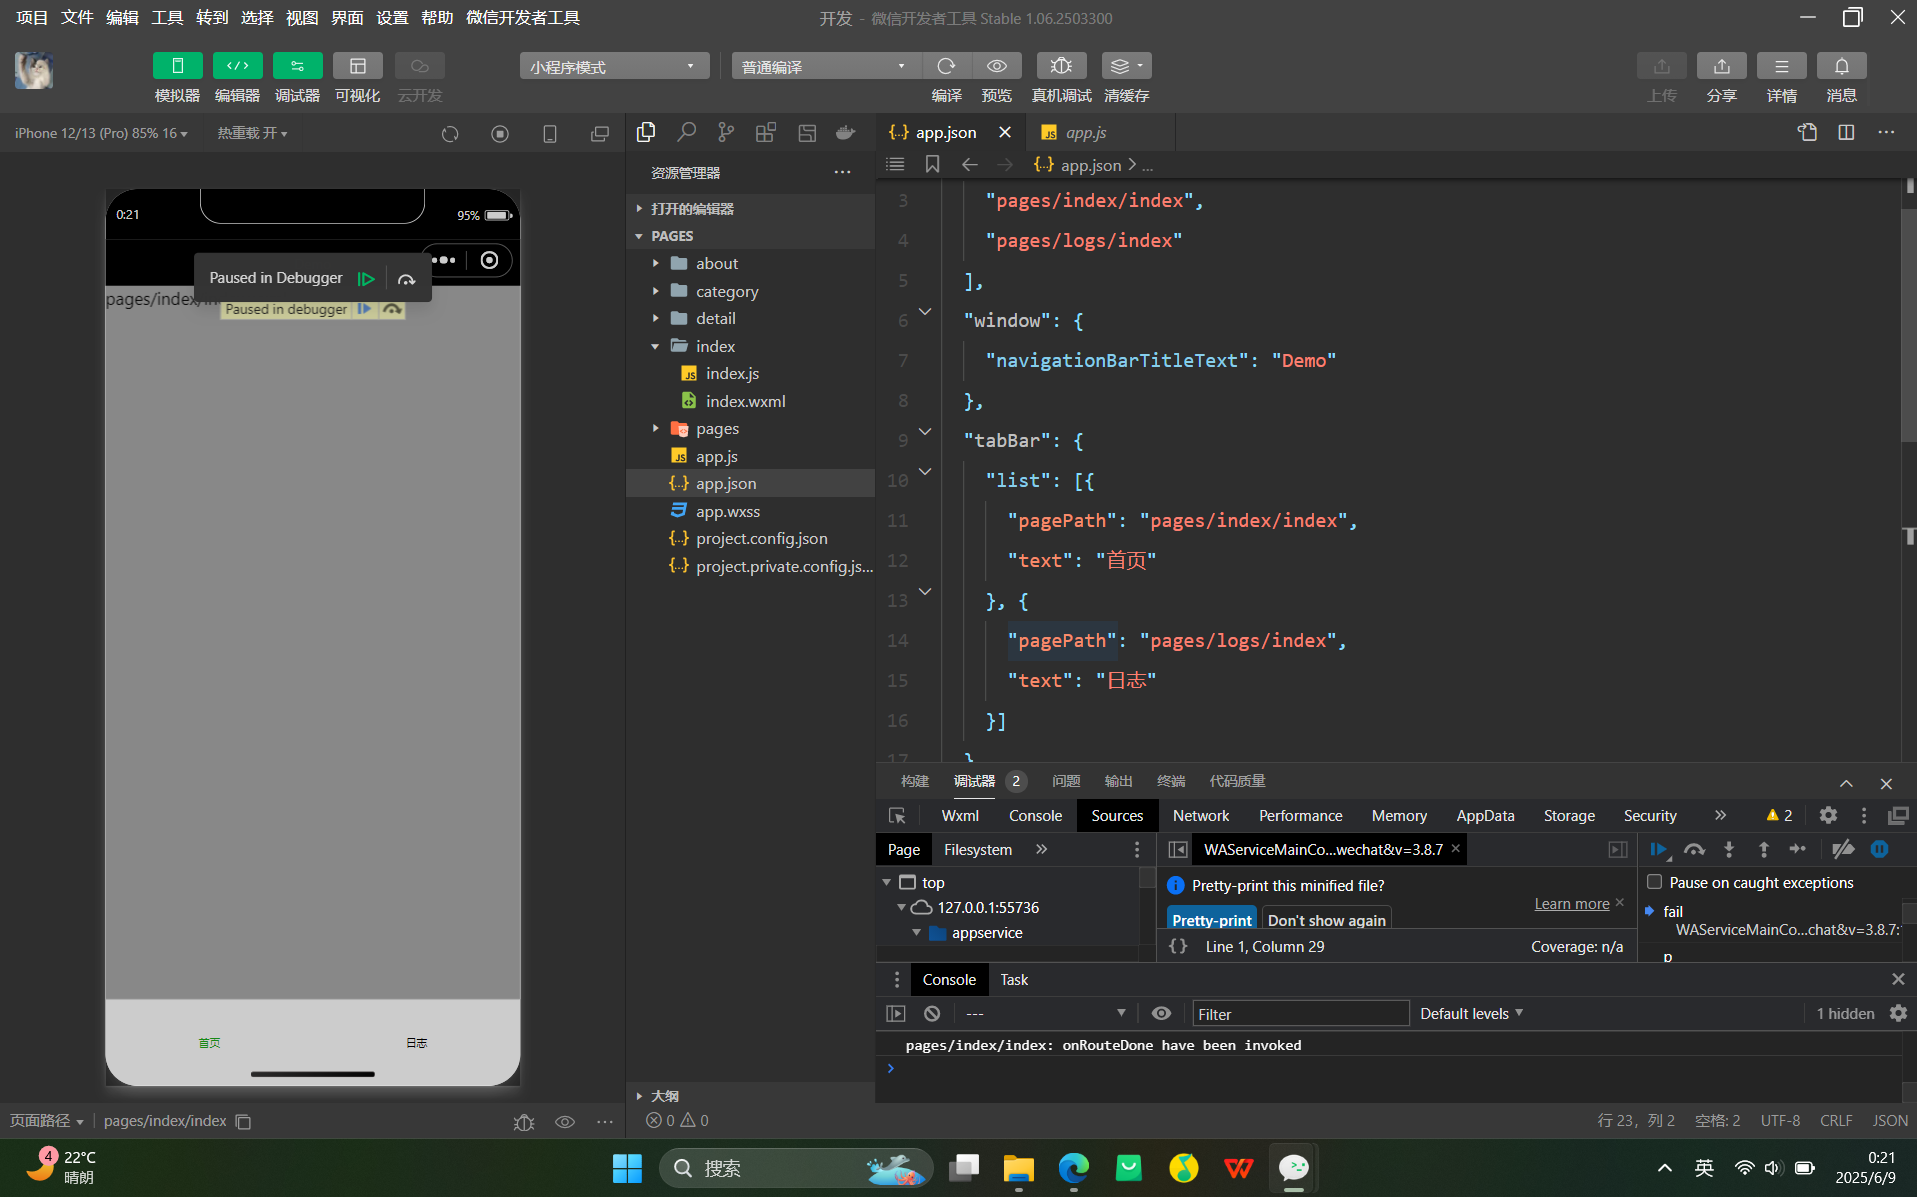Screen dimensions: 1917x1197
Task: Open Windows Start button in taskbar
Action: point(627,1168)
